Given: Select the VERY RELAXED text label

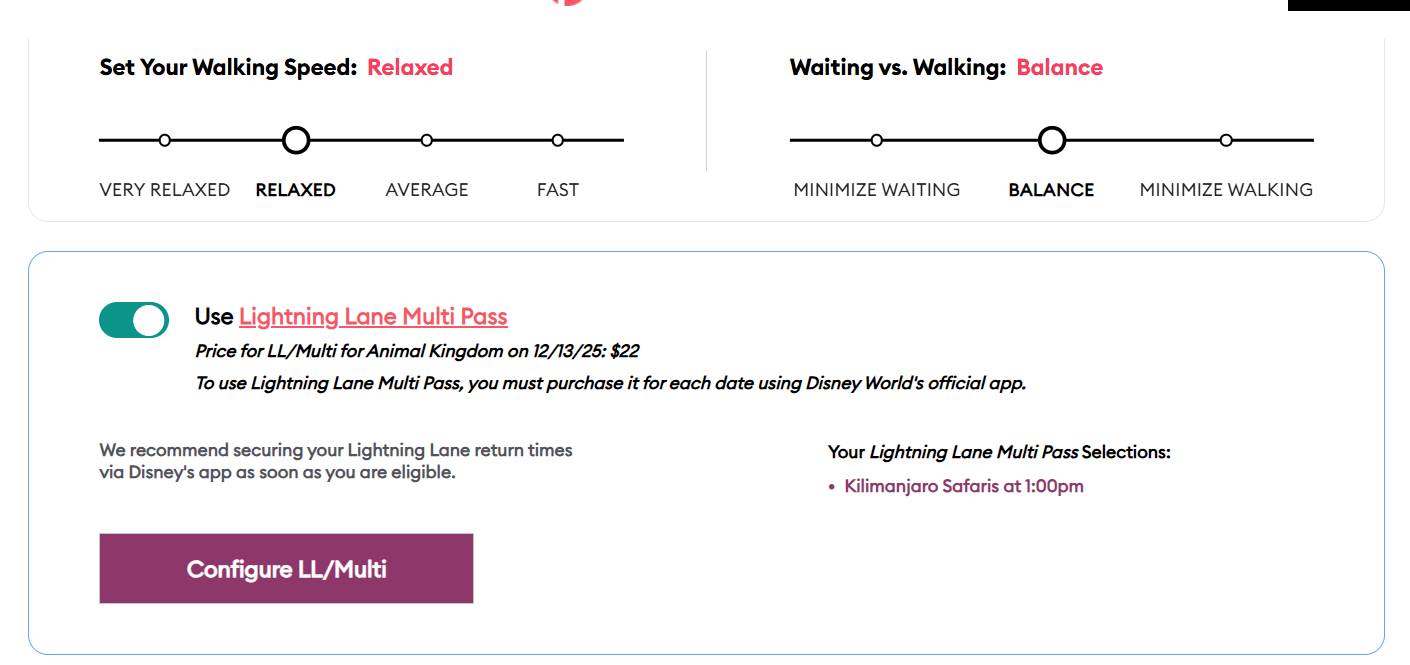Looking at the screenshot, I should point(165,190).
